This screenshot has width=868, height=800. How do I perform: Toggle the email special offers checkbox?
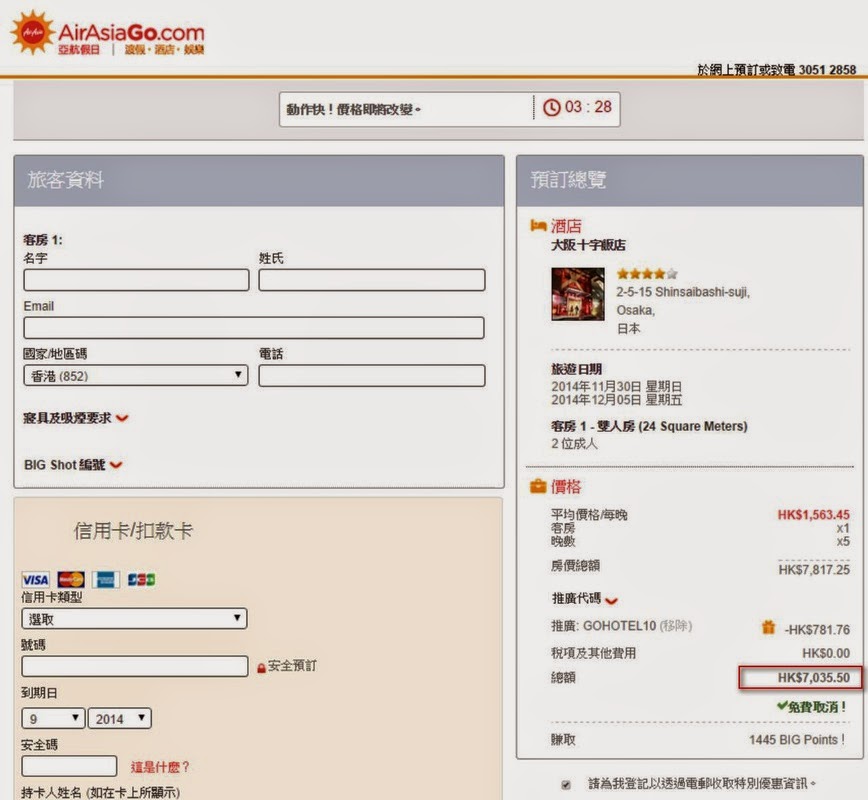(567, 785)
